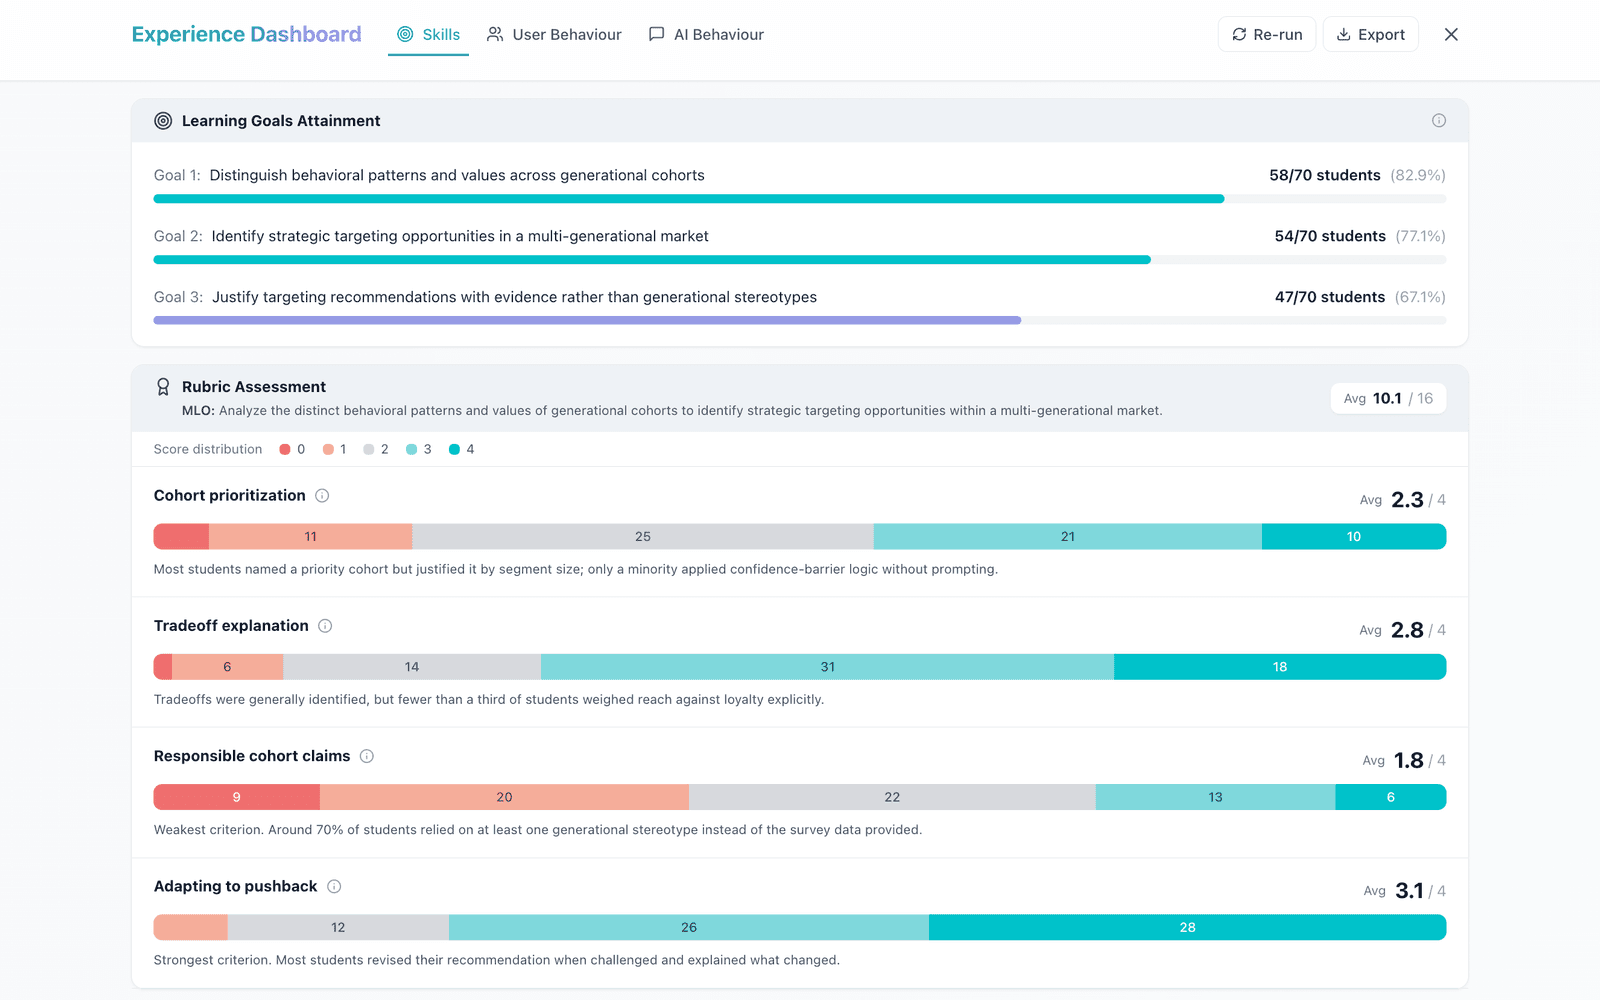Viewport: 1600px width, 1000px height.
Task: Open the Skills tab
Action: coord(428,35)
